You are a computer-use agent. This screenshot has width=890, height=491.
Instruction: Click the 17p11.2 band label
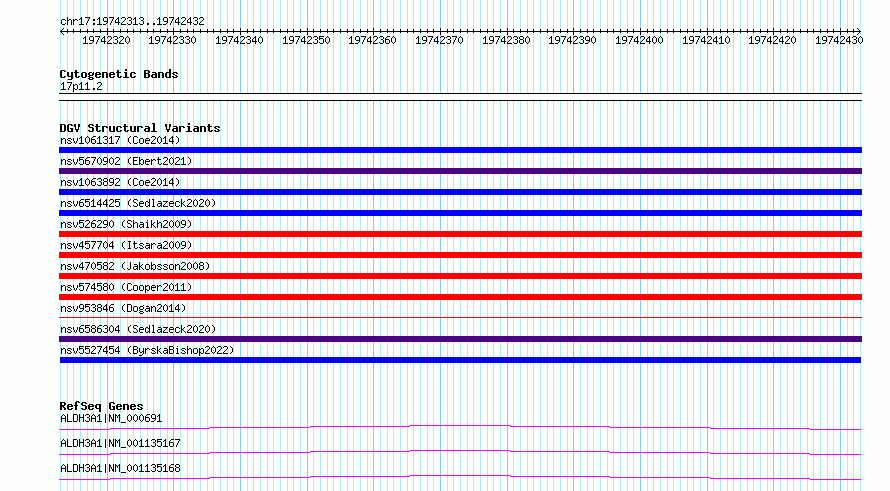click(x=81, y=86)
